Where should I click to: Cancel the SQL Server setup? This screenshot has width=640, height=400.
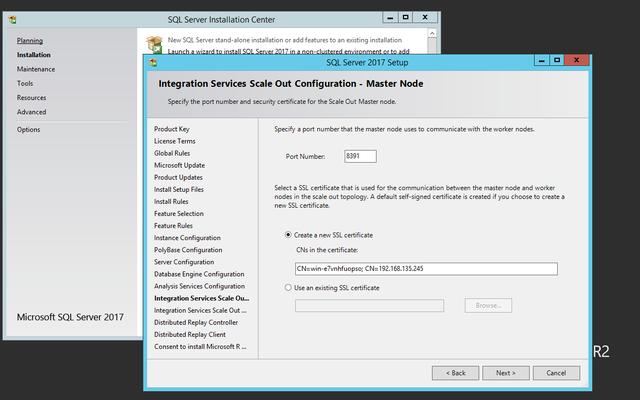pyautogui.click(x=556, y=373)
